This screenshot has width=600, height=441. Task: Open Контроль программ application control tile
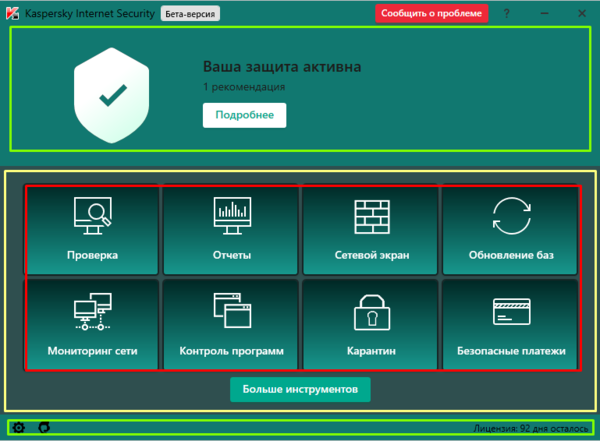(x=231, y=325)
